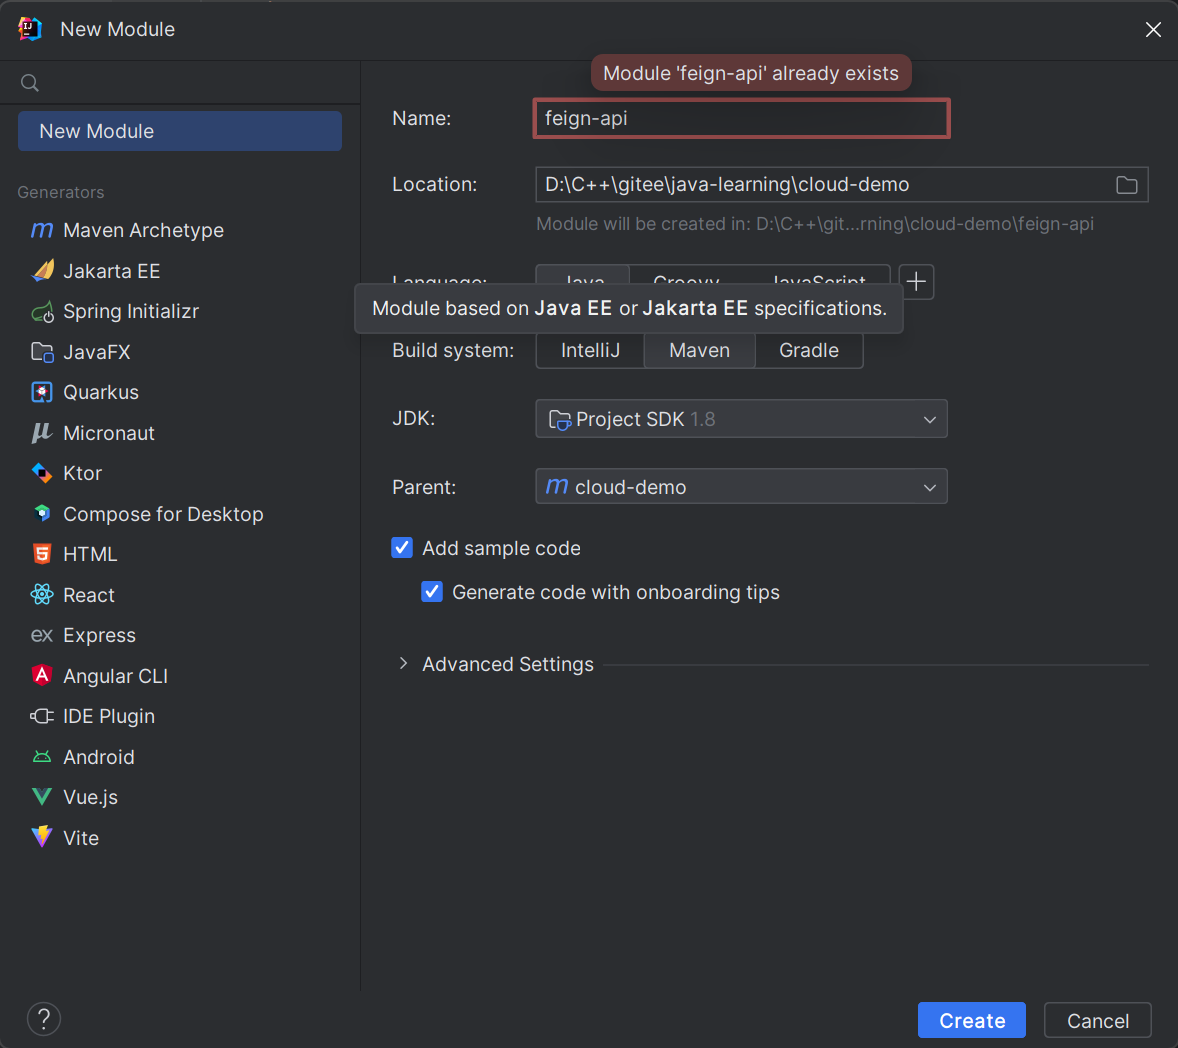
Task: Select New Module in the left list
Action: point(180,131)
